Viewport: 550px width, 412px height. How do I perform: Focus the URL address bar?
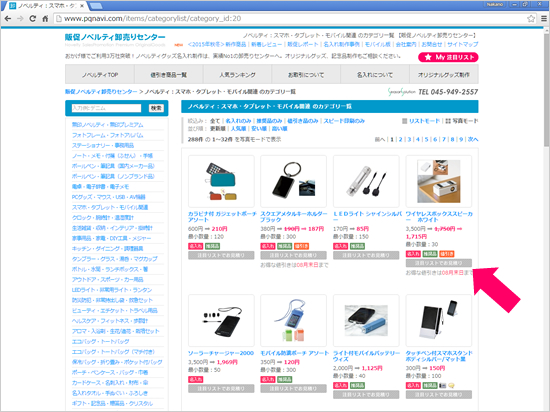point(291,19)
